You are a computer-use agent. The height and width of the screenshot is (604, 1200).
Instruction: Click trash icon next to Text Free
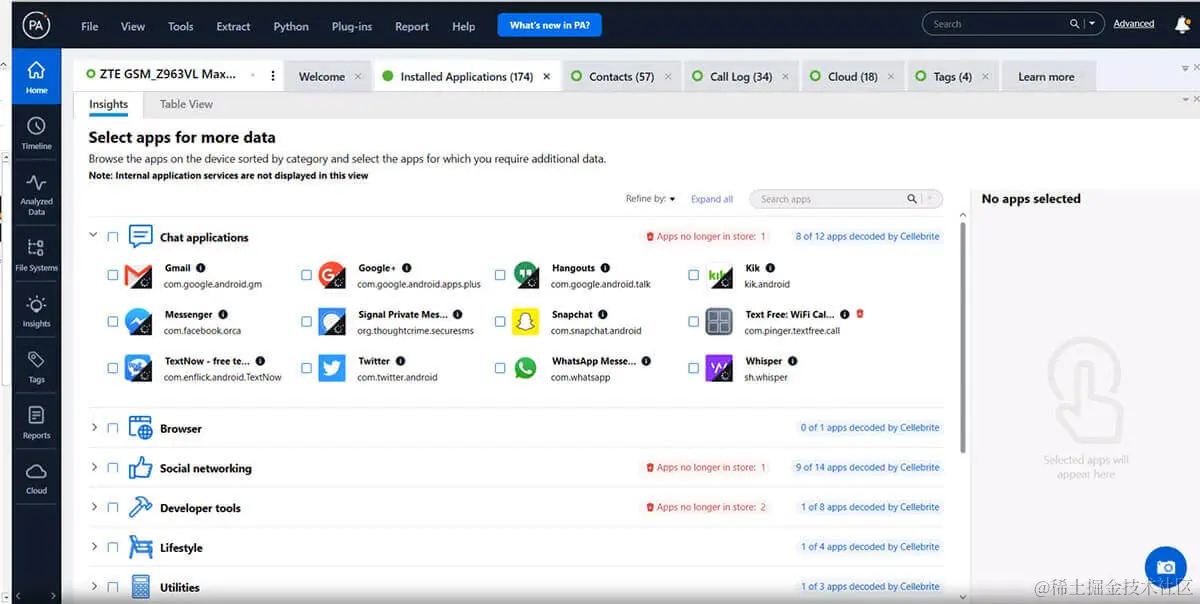[x=860, y=314]
